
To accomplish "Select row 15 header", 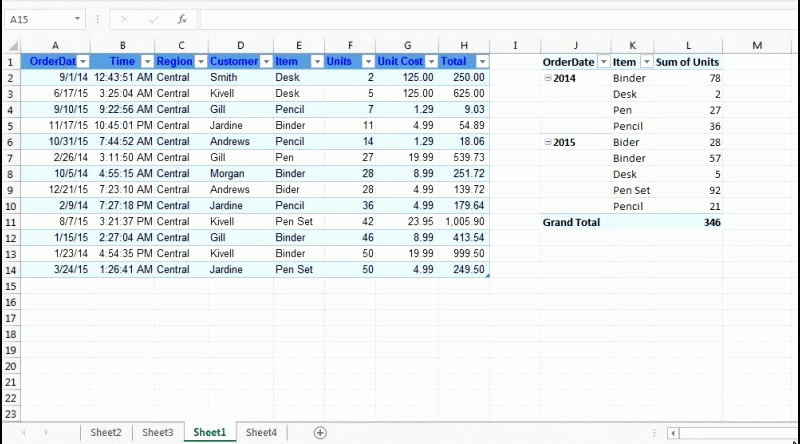I will pyautogui.click(x=11, y=286).
